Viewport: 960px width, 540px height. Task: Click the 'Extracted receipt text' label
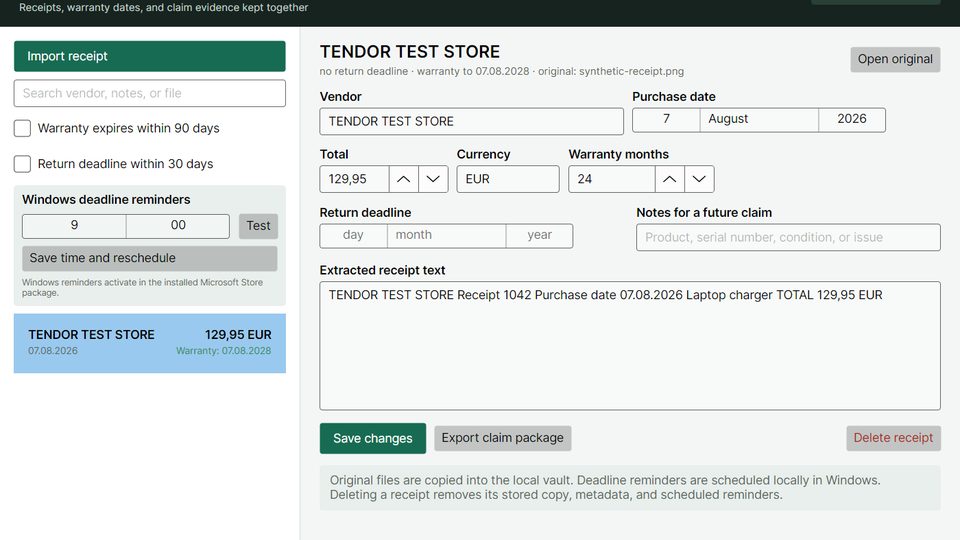point(382,270)
